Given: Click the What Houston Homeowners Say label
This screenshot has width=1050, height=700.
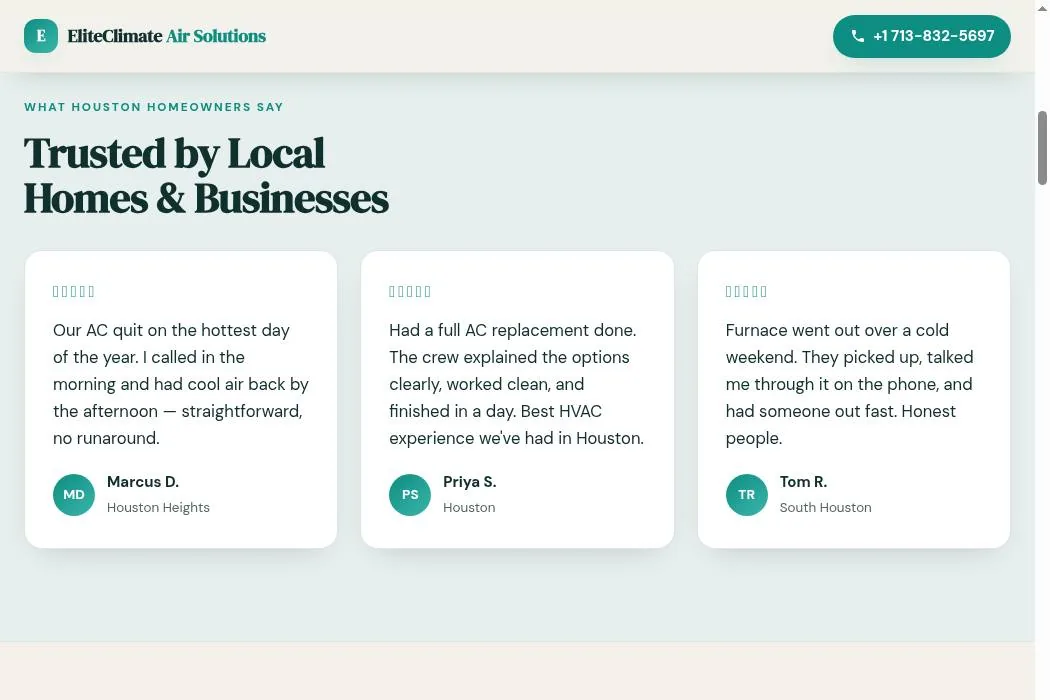Looking at the screenshot, I should tap(154, 107).
